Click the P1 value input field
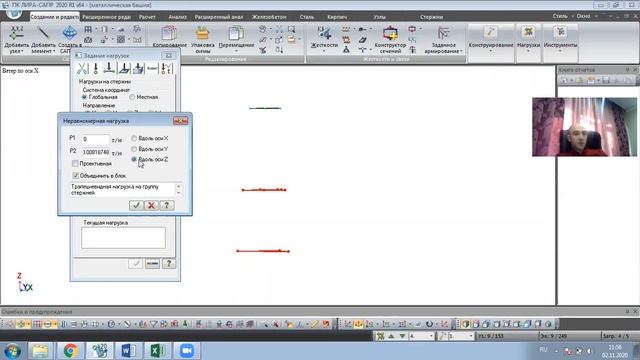640x360 pixels. 96,139
